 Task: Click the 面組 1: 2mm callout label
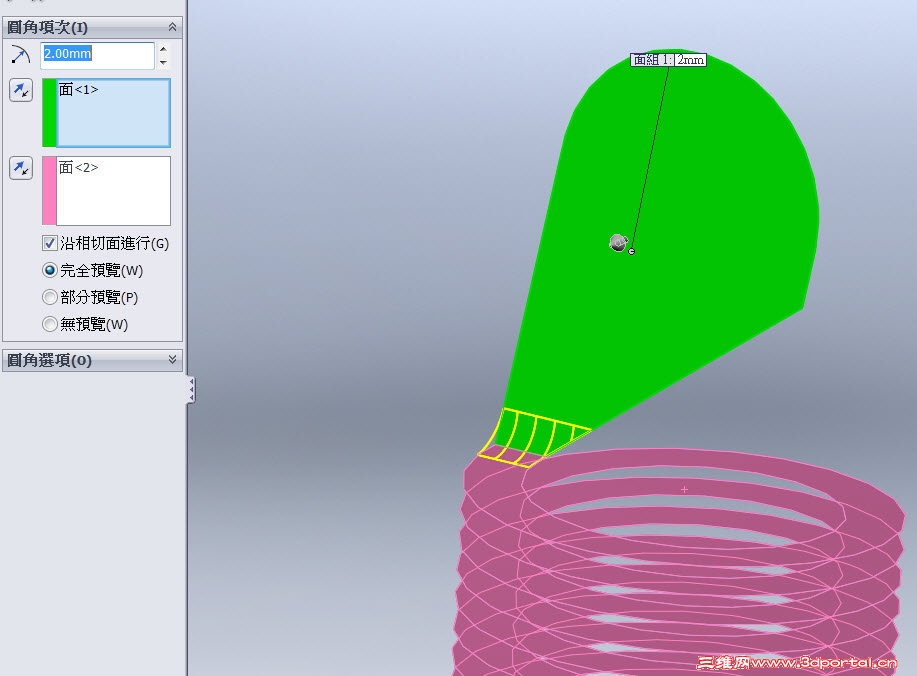click(668, 60)
